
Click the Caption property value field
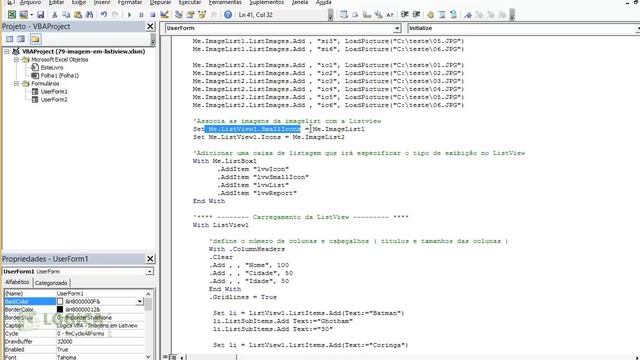(100, 325)
